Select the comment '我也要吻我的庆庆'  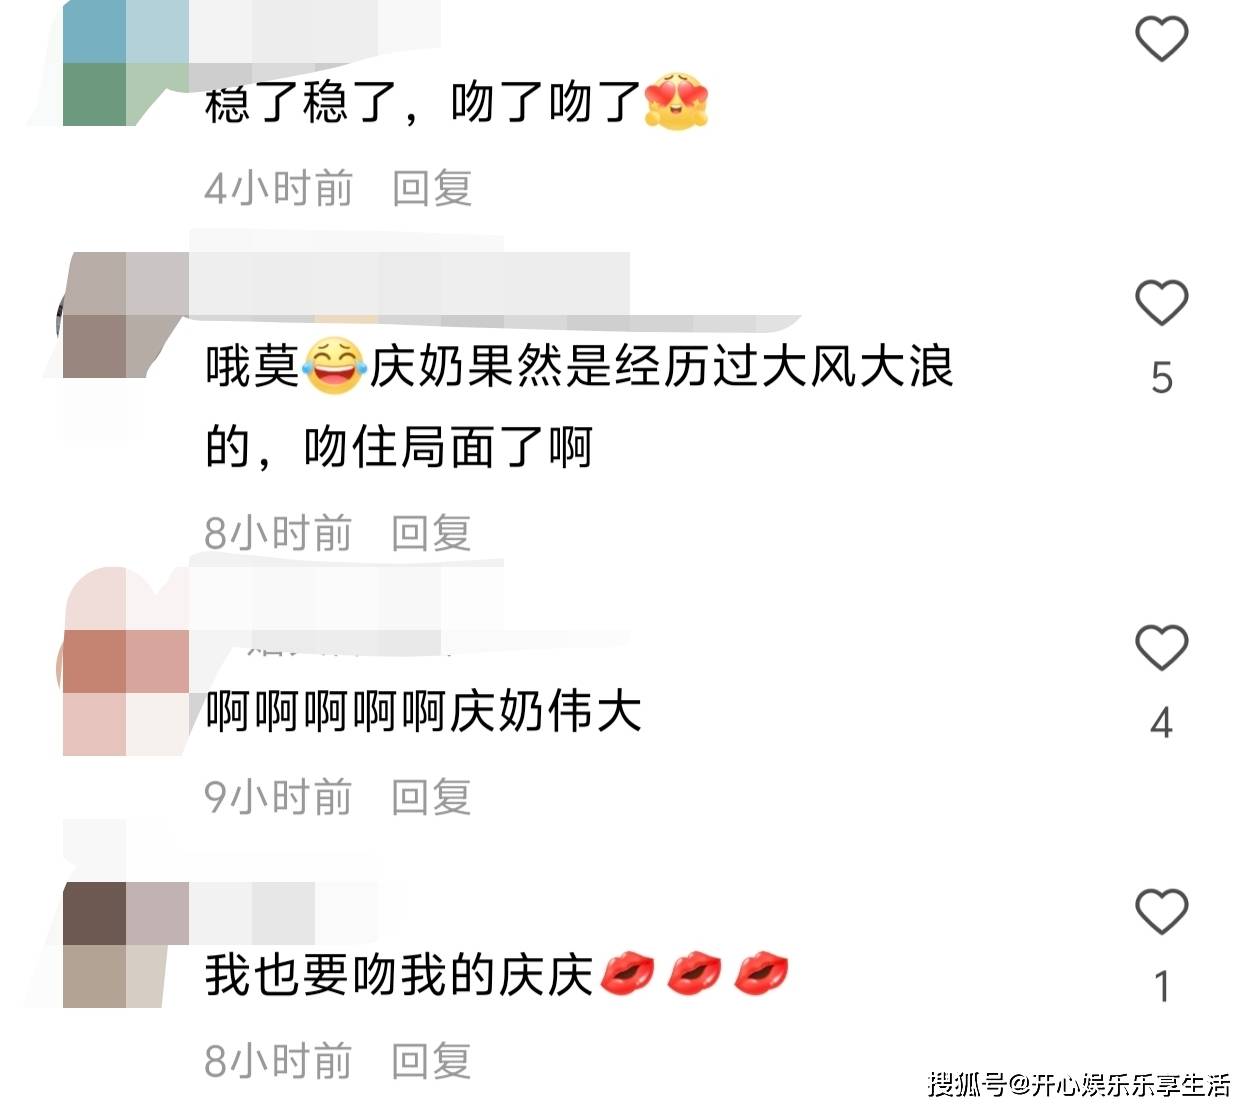pyautogui.click(x=399, y=975)
